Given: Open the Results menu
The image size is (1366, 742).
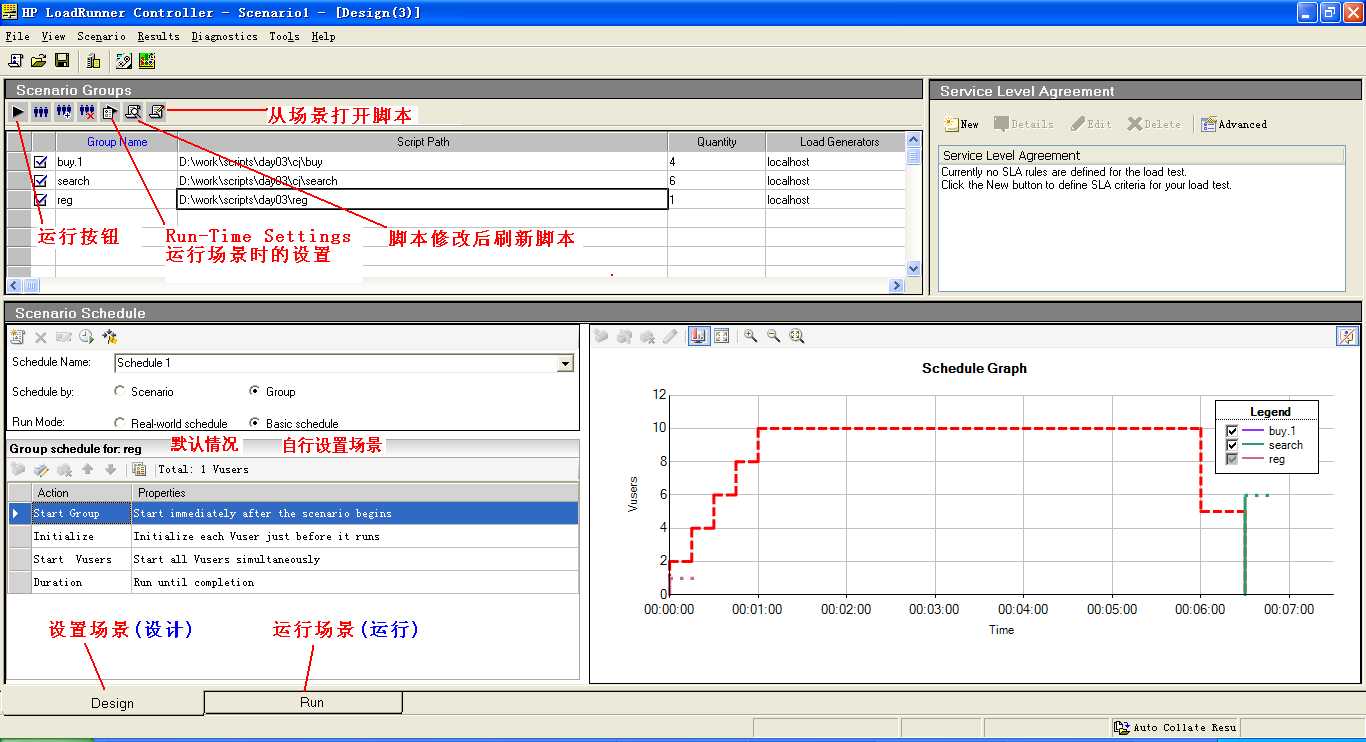Looking at the screenshot, I should coord(158,36).
